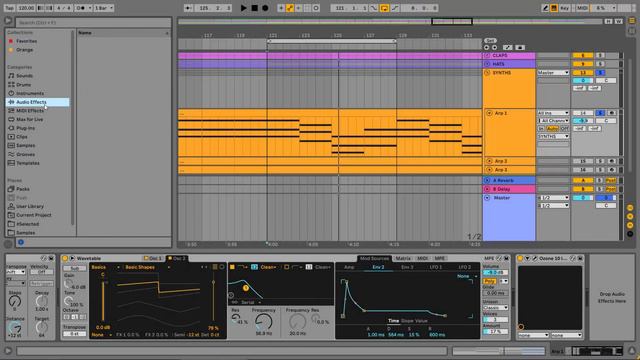Open the Drums category
Viewport: 640px width, 360px height.
24,84
